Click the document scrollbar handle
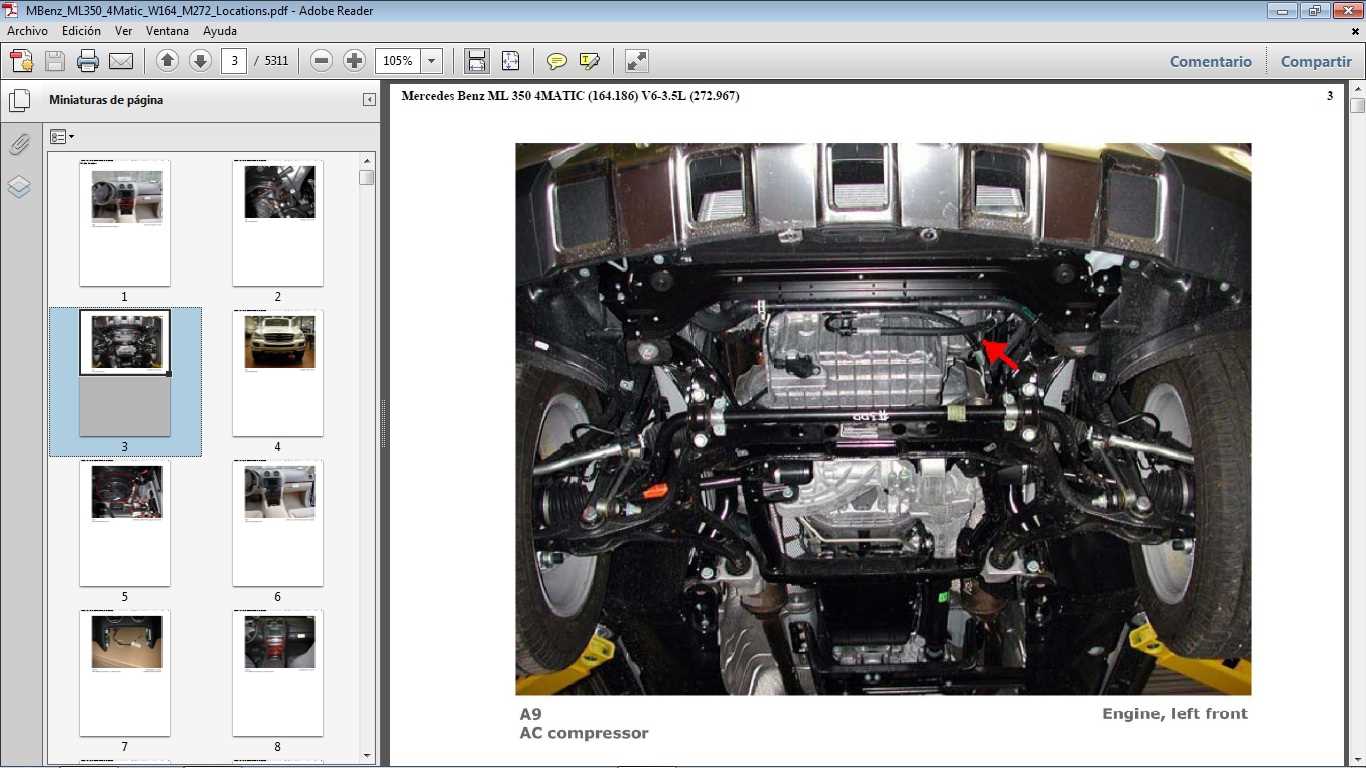Viewport: 1366px width, 768px height. pos(1357,106)
